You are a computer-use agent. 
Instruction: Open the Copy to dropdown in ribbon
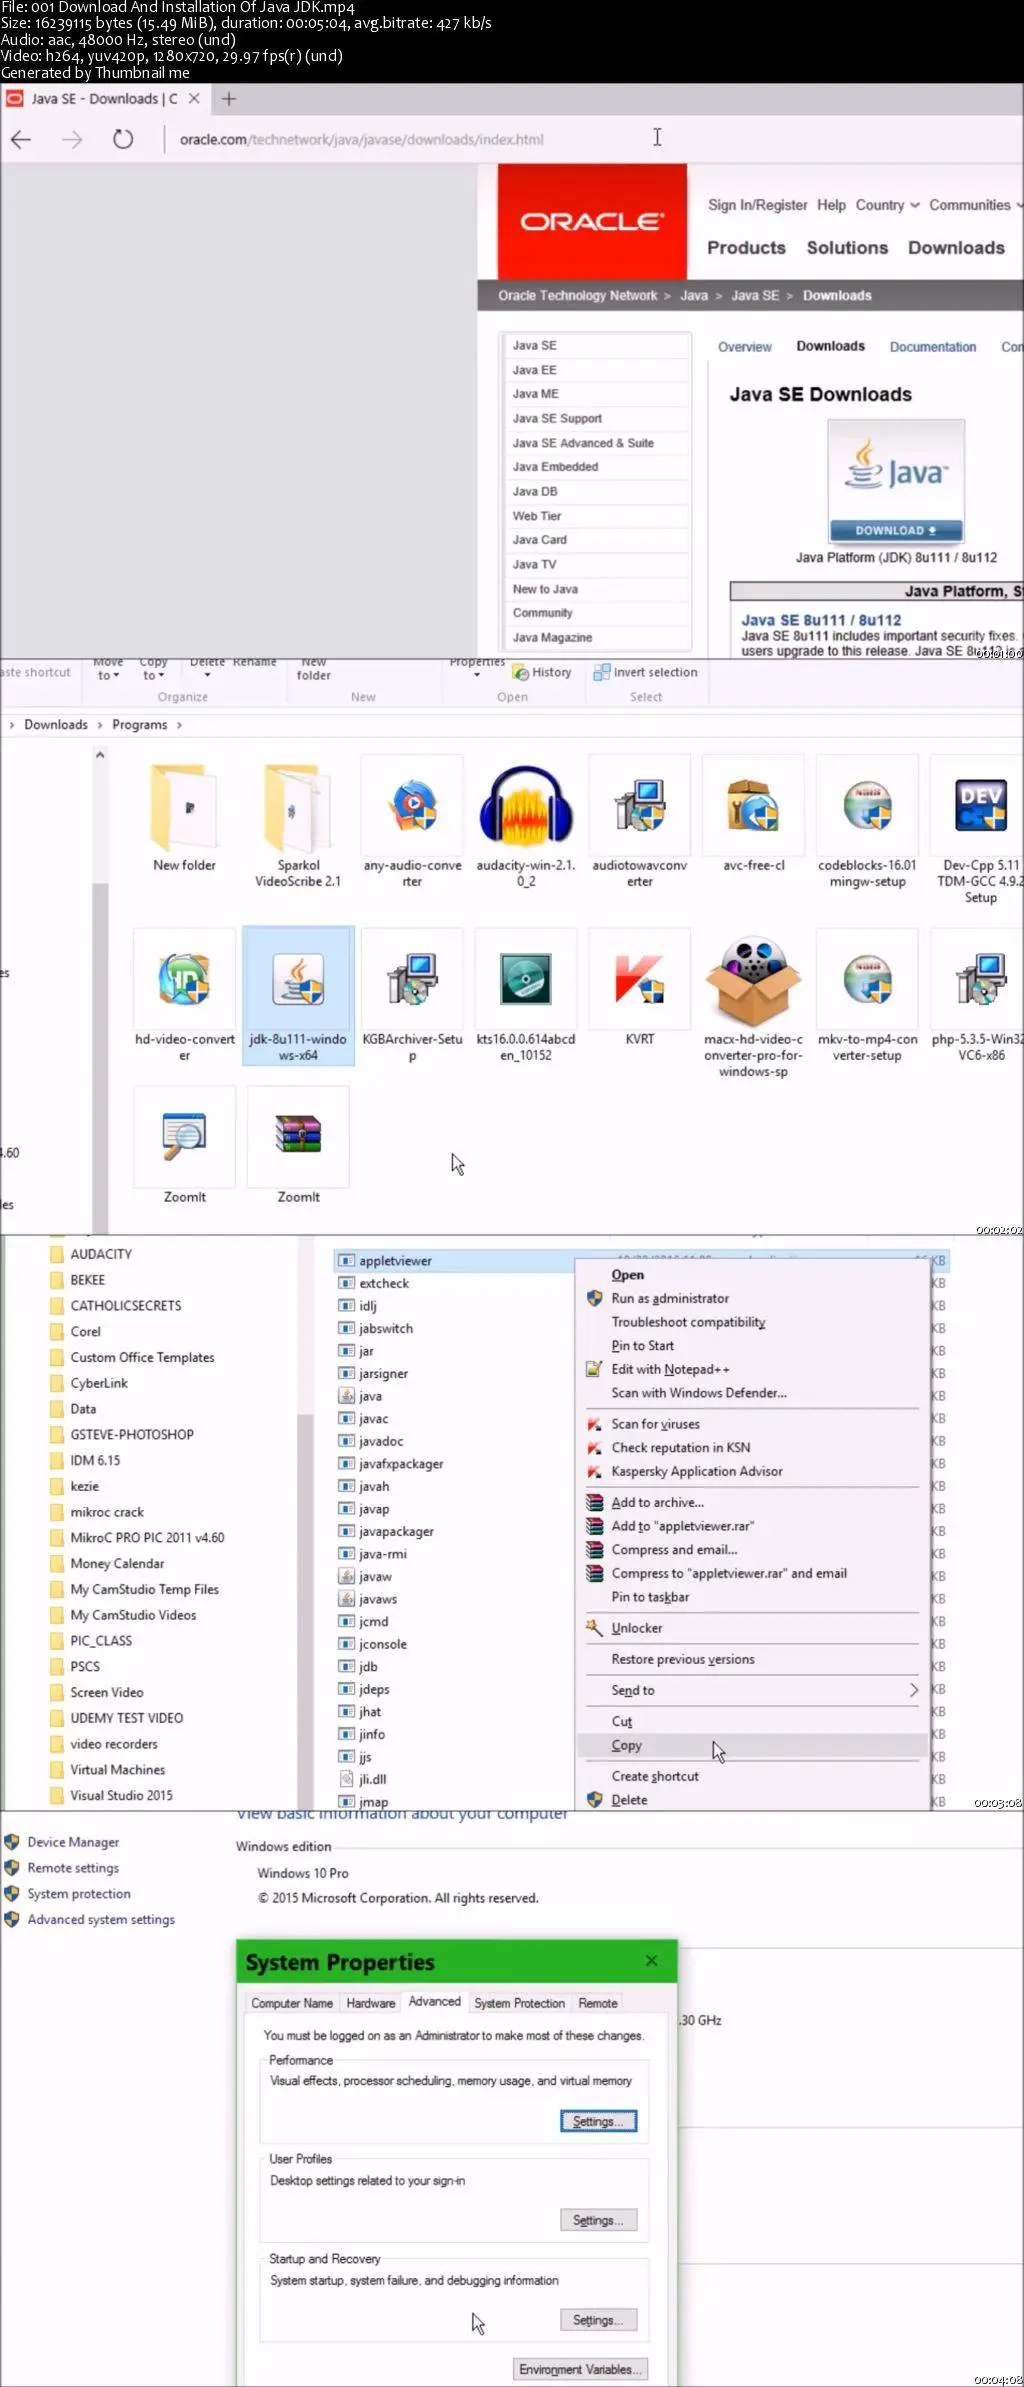tap(152, 669)
